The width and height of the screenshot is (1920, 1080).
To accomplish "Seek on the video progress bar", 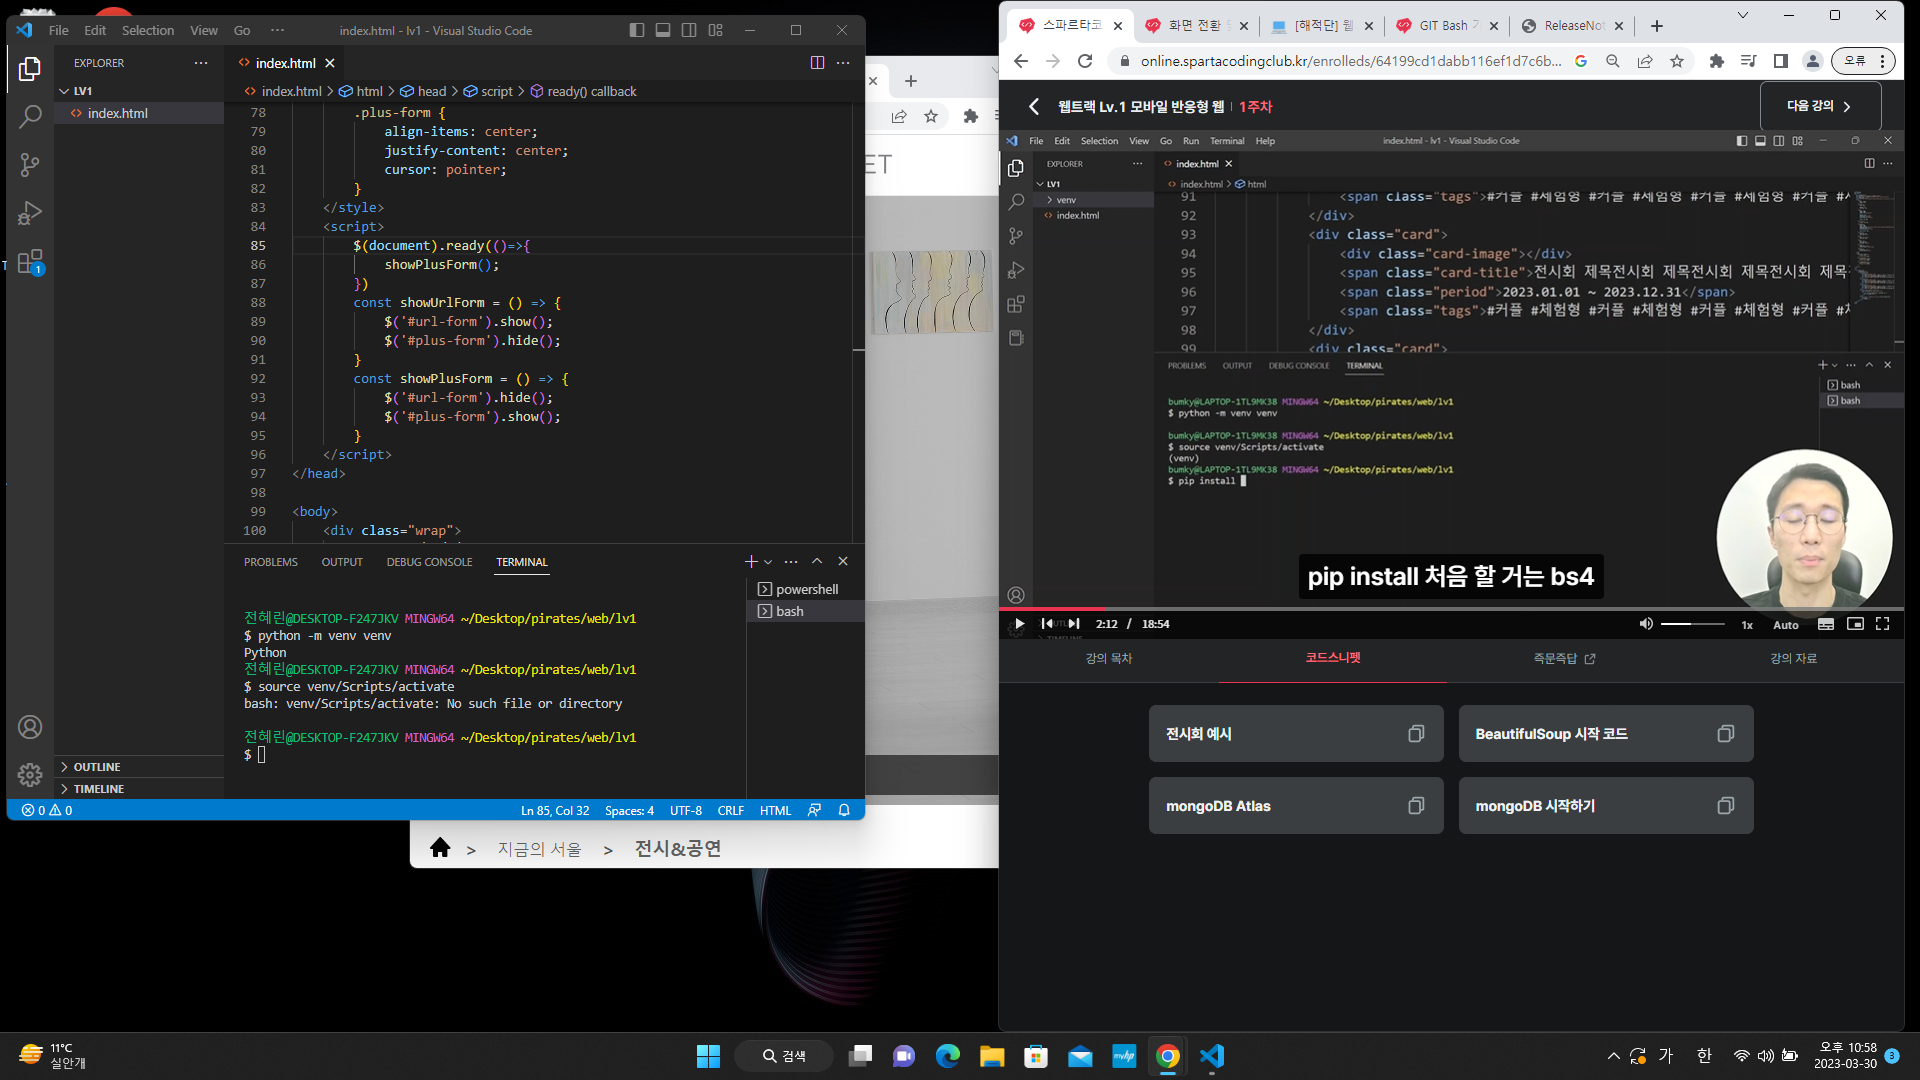I will tap(1451, 608).
